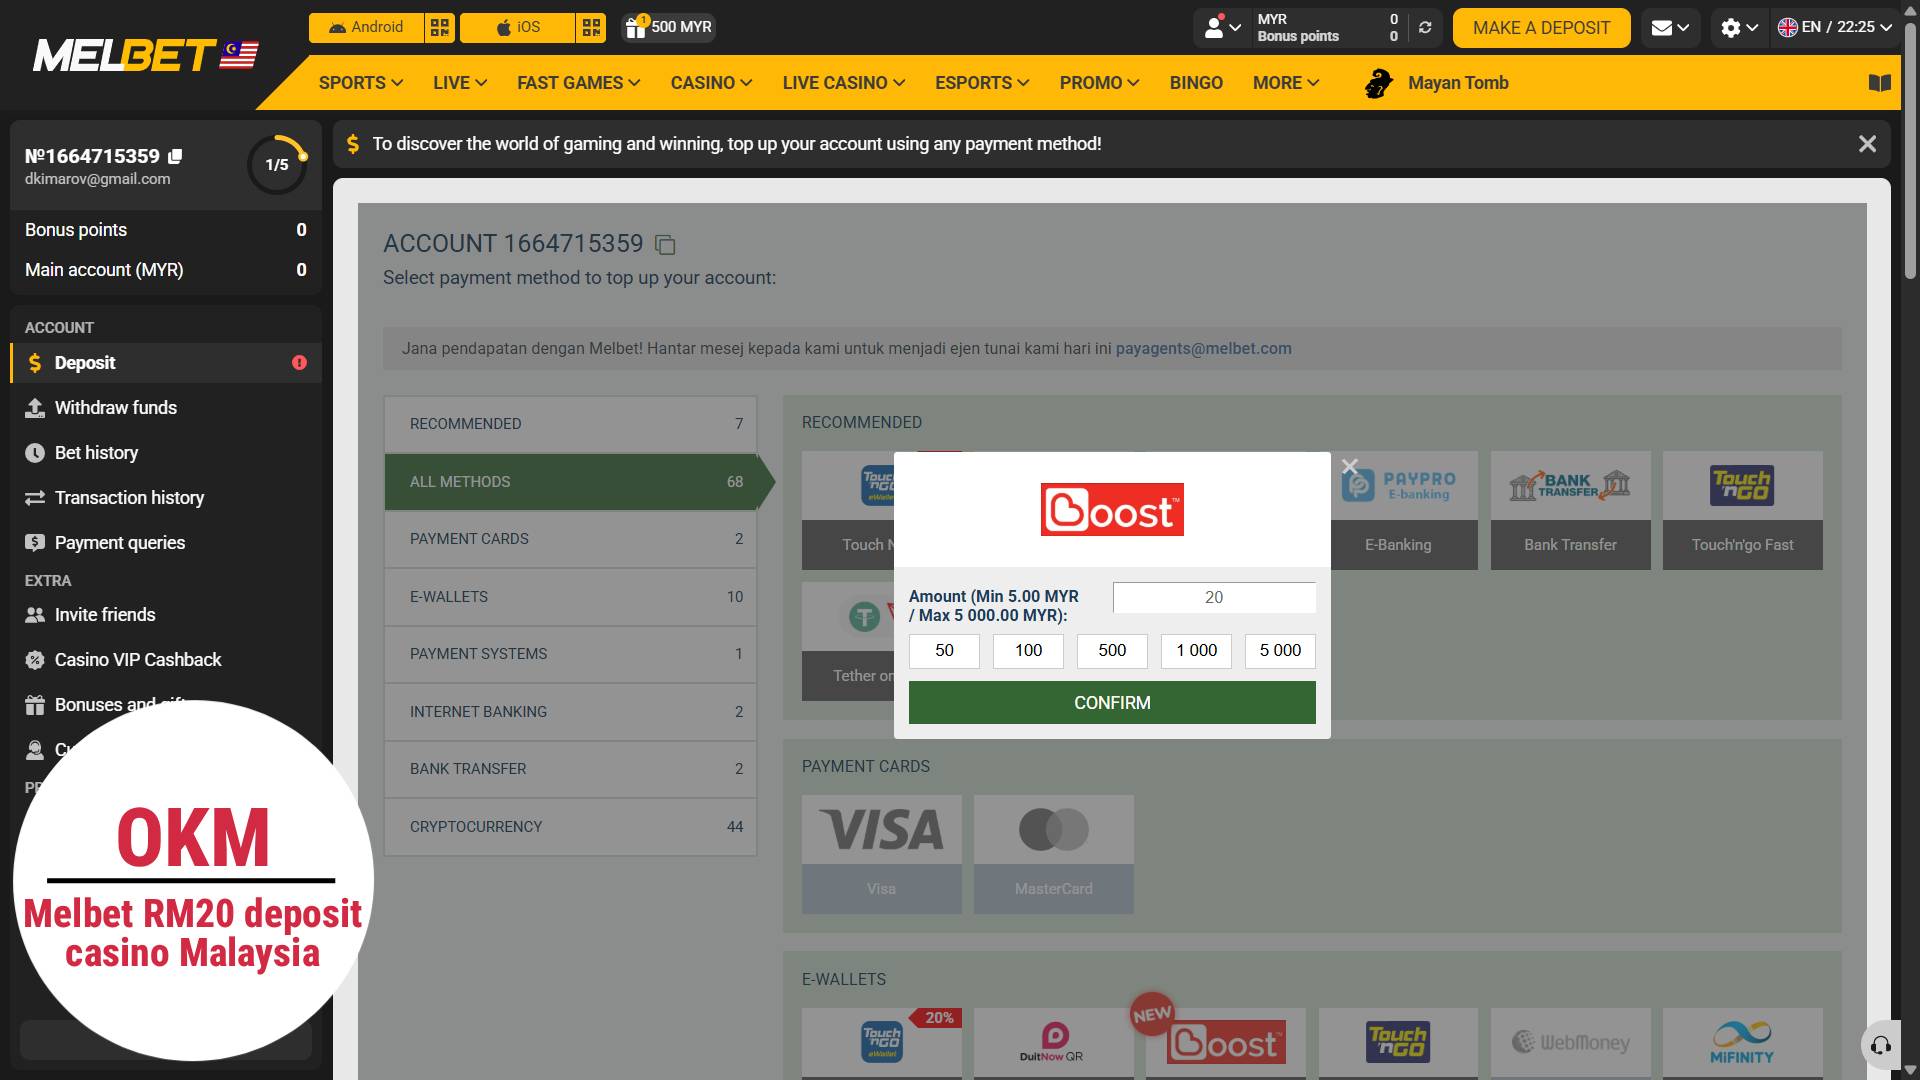
Task: Expand the CASINO menu
Action: point(711,83)
